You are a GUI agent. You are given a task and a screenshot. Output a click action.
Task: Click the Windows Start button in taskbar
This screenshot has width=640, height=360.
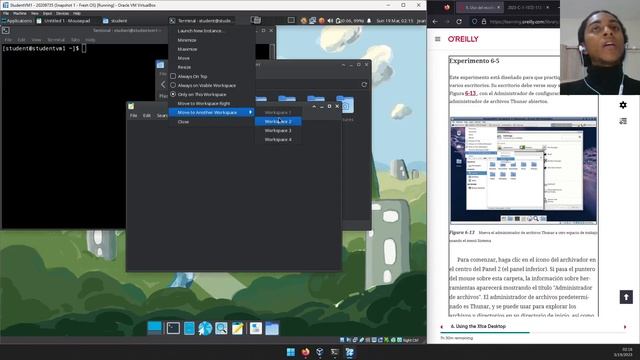click(291, 352)
